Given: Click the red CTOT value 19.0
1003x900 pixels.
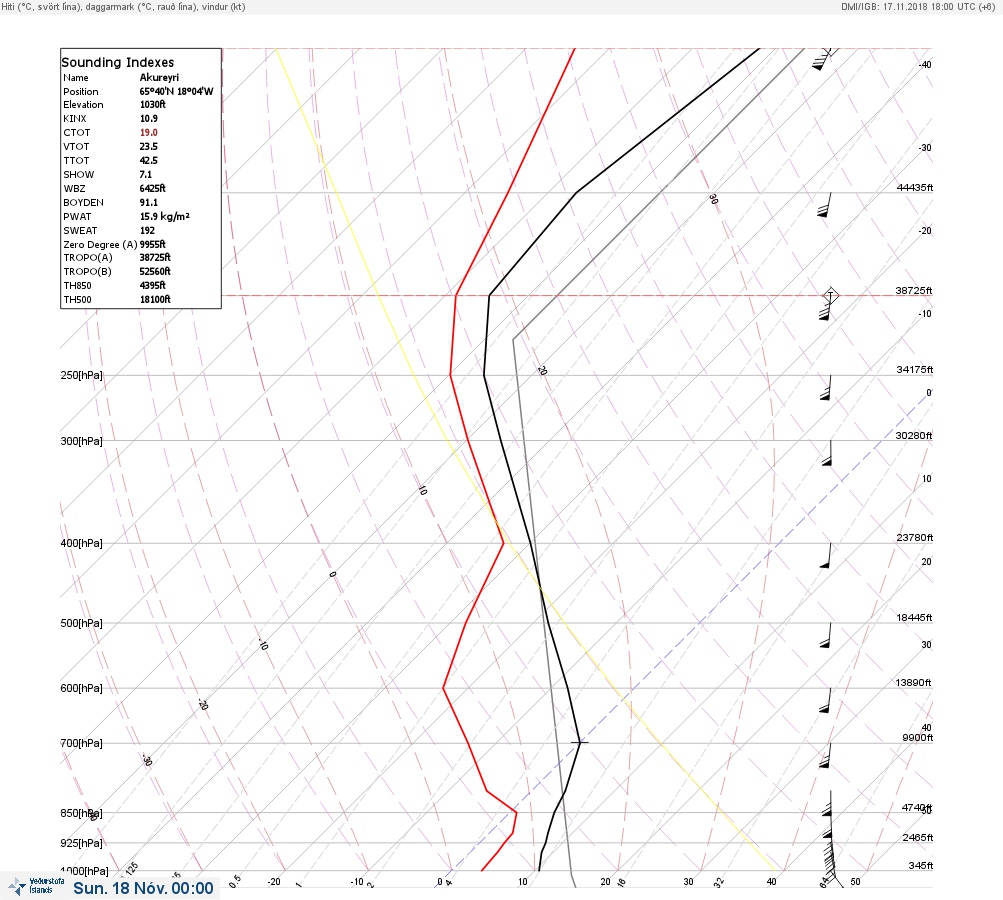Looking at the screenshot, I should [148, 132].
